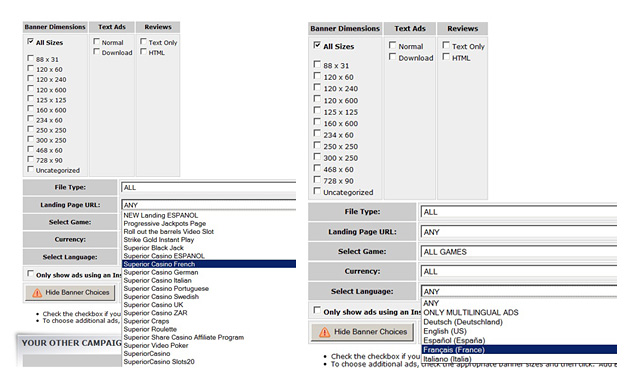Tick Download text ads in left panel
Screen dimensions: 640x376
point(97,51)
